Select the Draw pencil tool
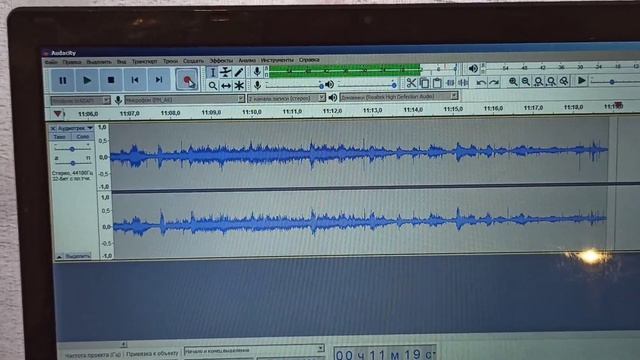 tap(239, 73)
